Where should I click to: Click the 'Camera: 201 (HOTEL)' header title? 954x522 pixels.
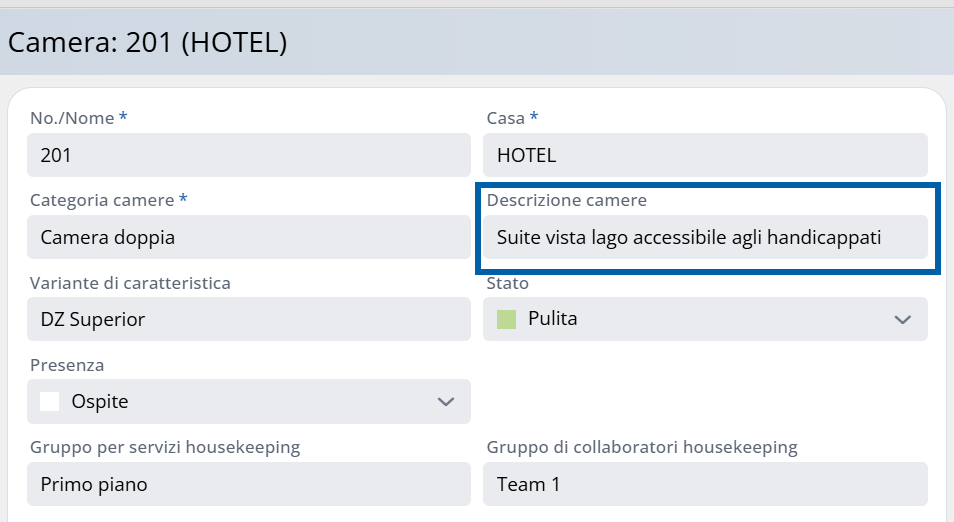tap(148, 42)
